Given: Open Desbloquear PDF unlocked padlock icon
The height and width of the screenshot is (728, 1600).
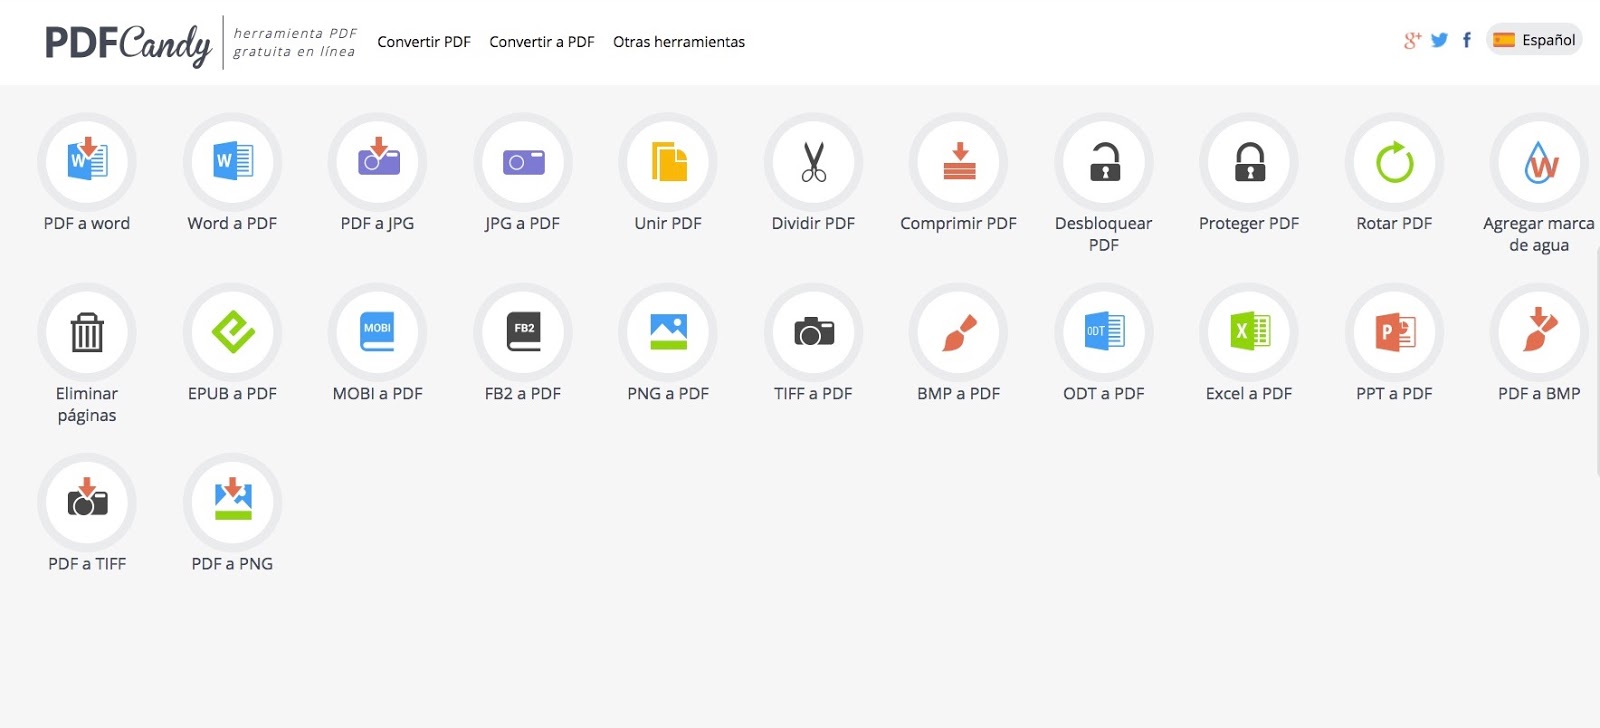Looking at the screenshot, I should tap(1104, 162).
